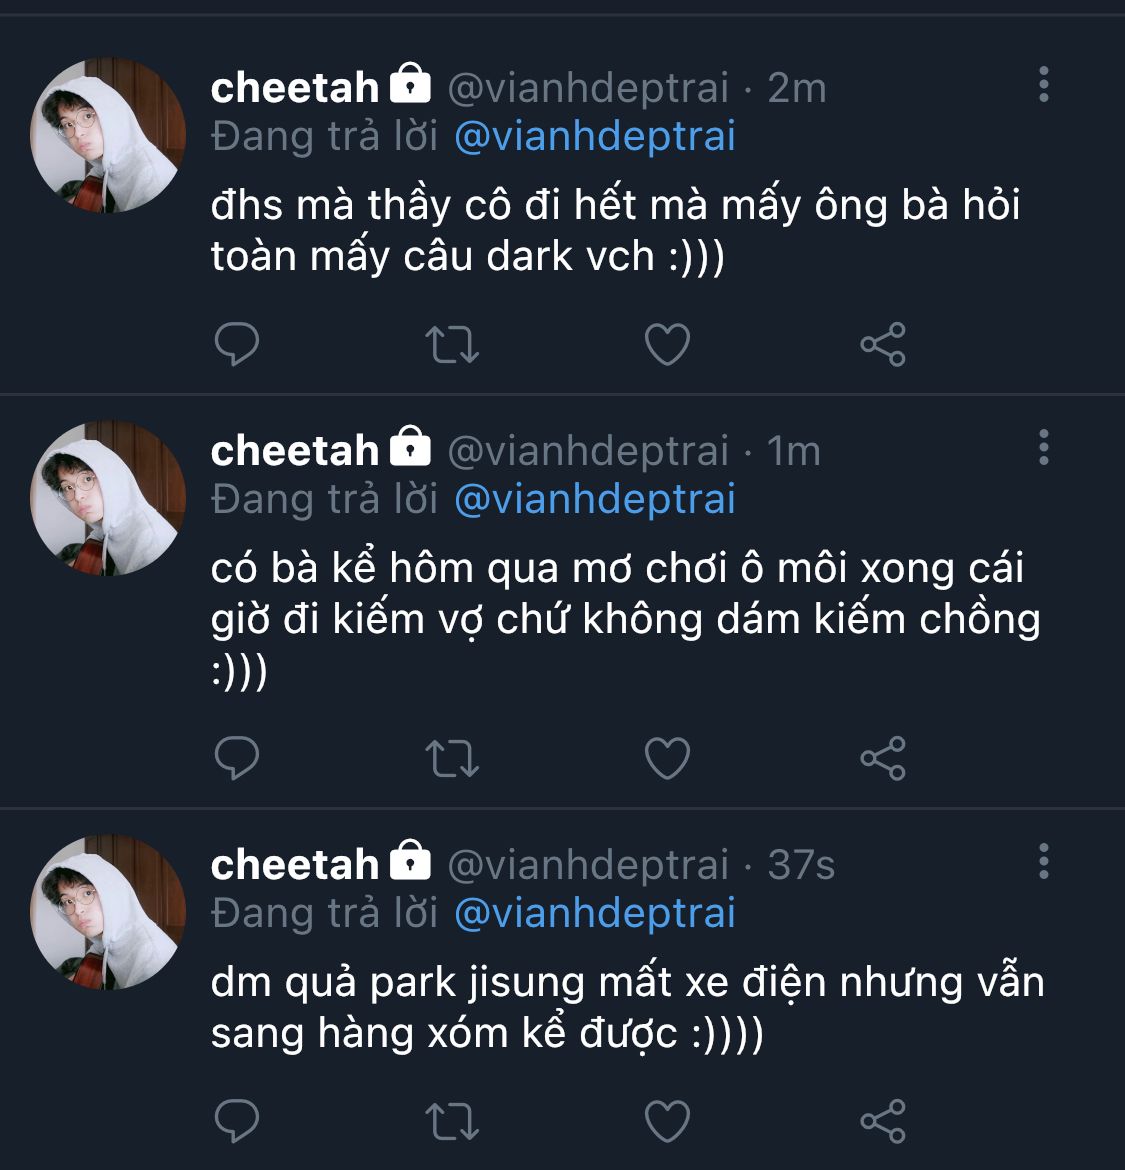Screen dimensions: 1125x1170
Task: Retweet the 'đhs mà thầy cô' tweet
Action: 452,345
